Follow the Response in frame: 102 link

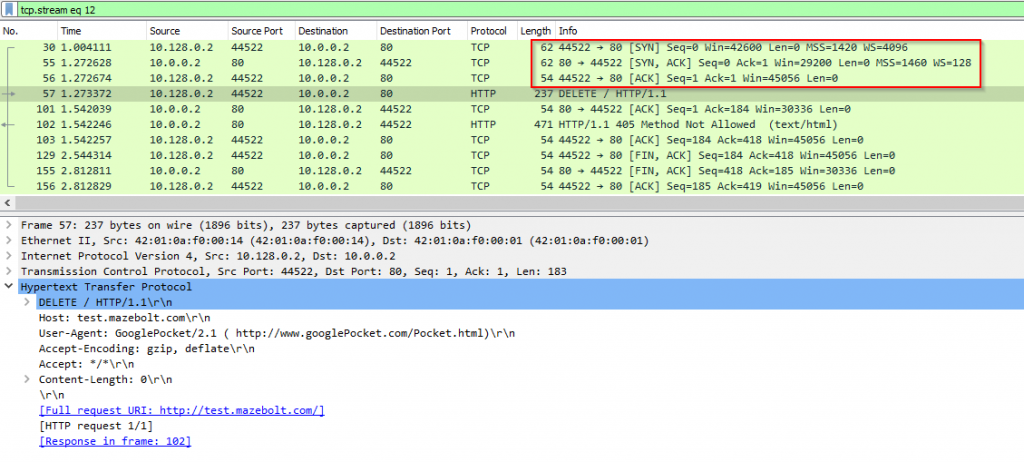tap(115, 441)
